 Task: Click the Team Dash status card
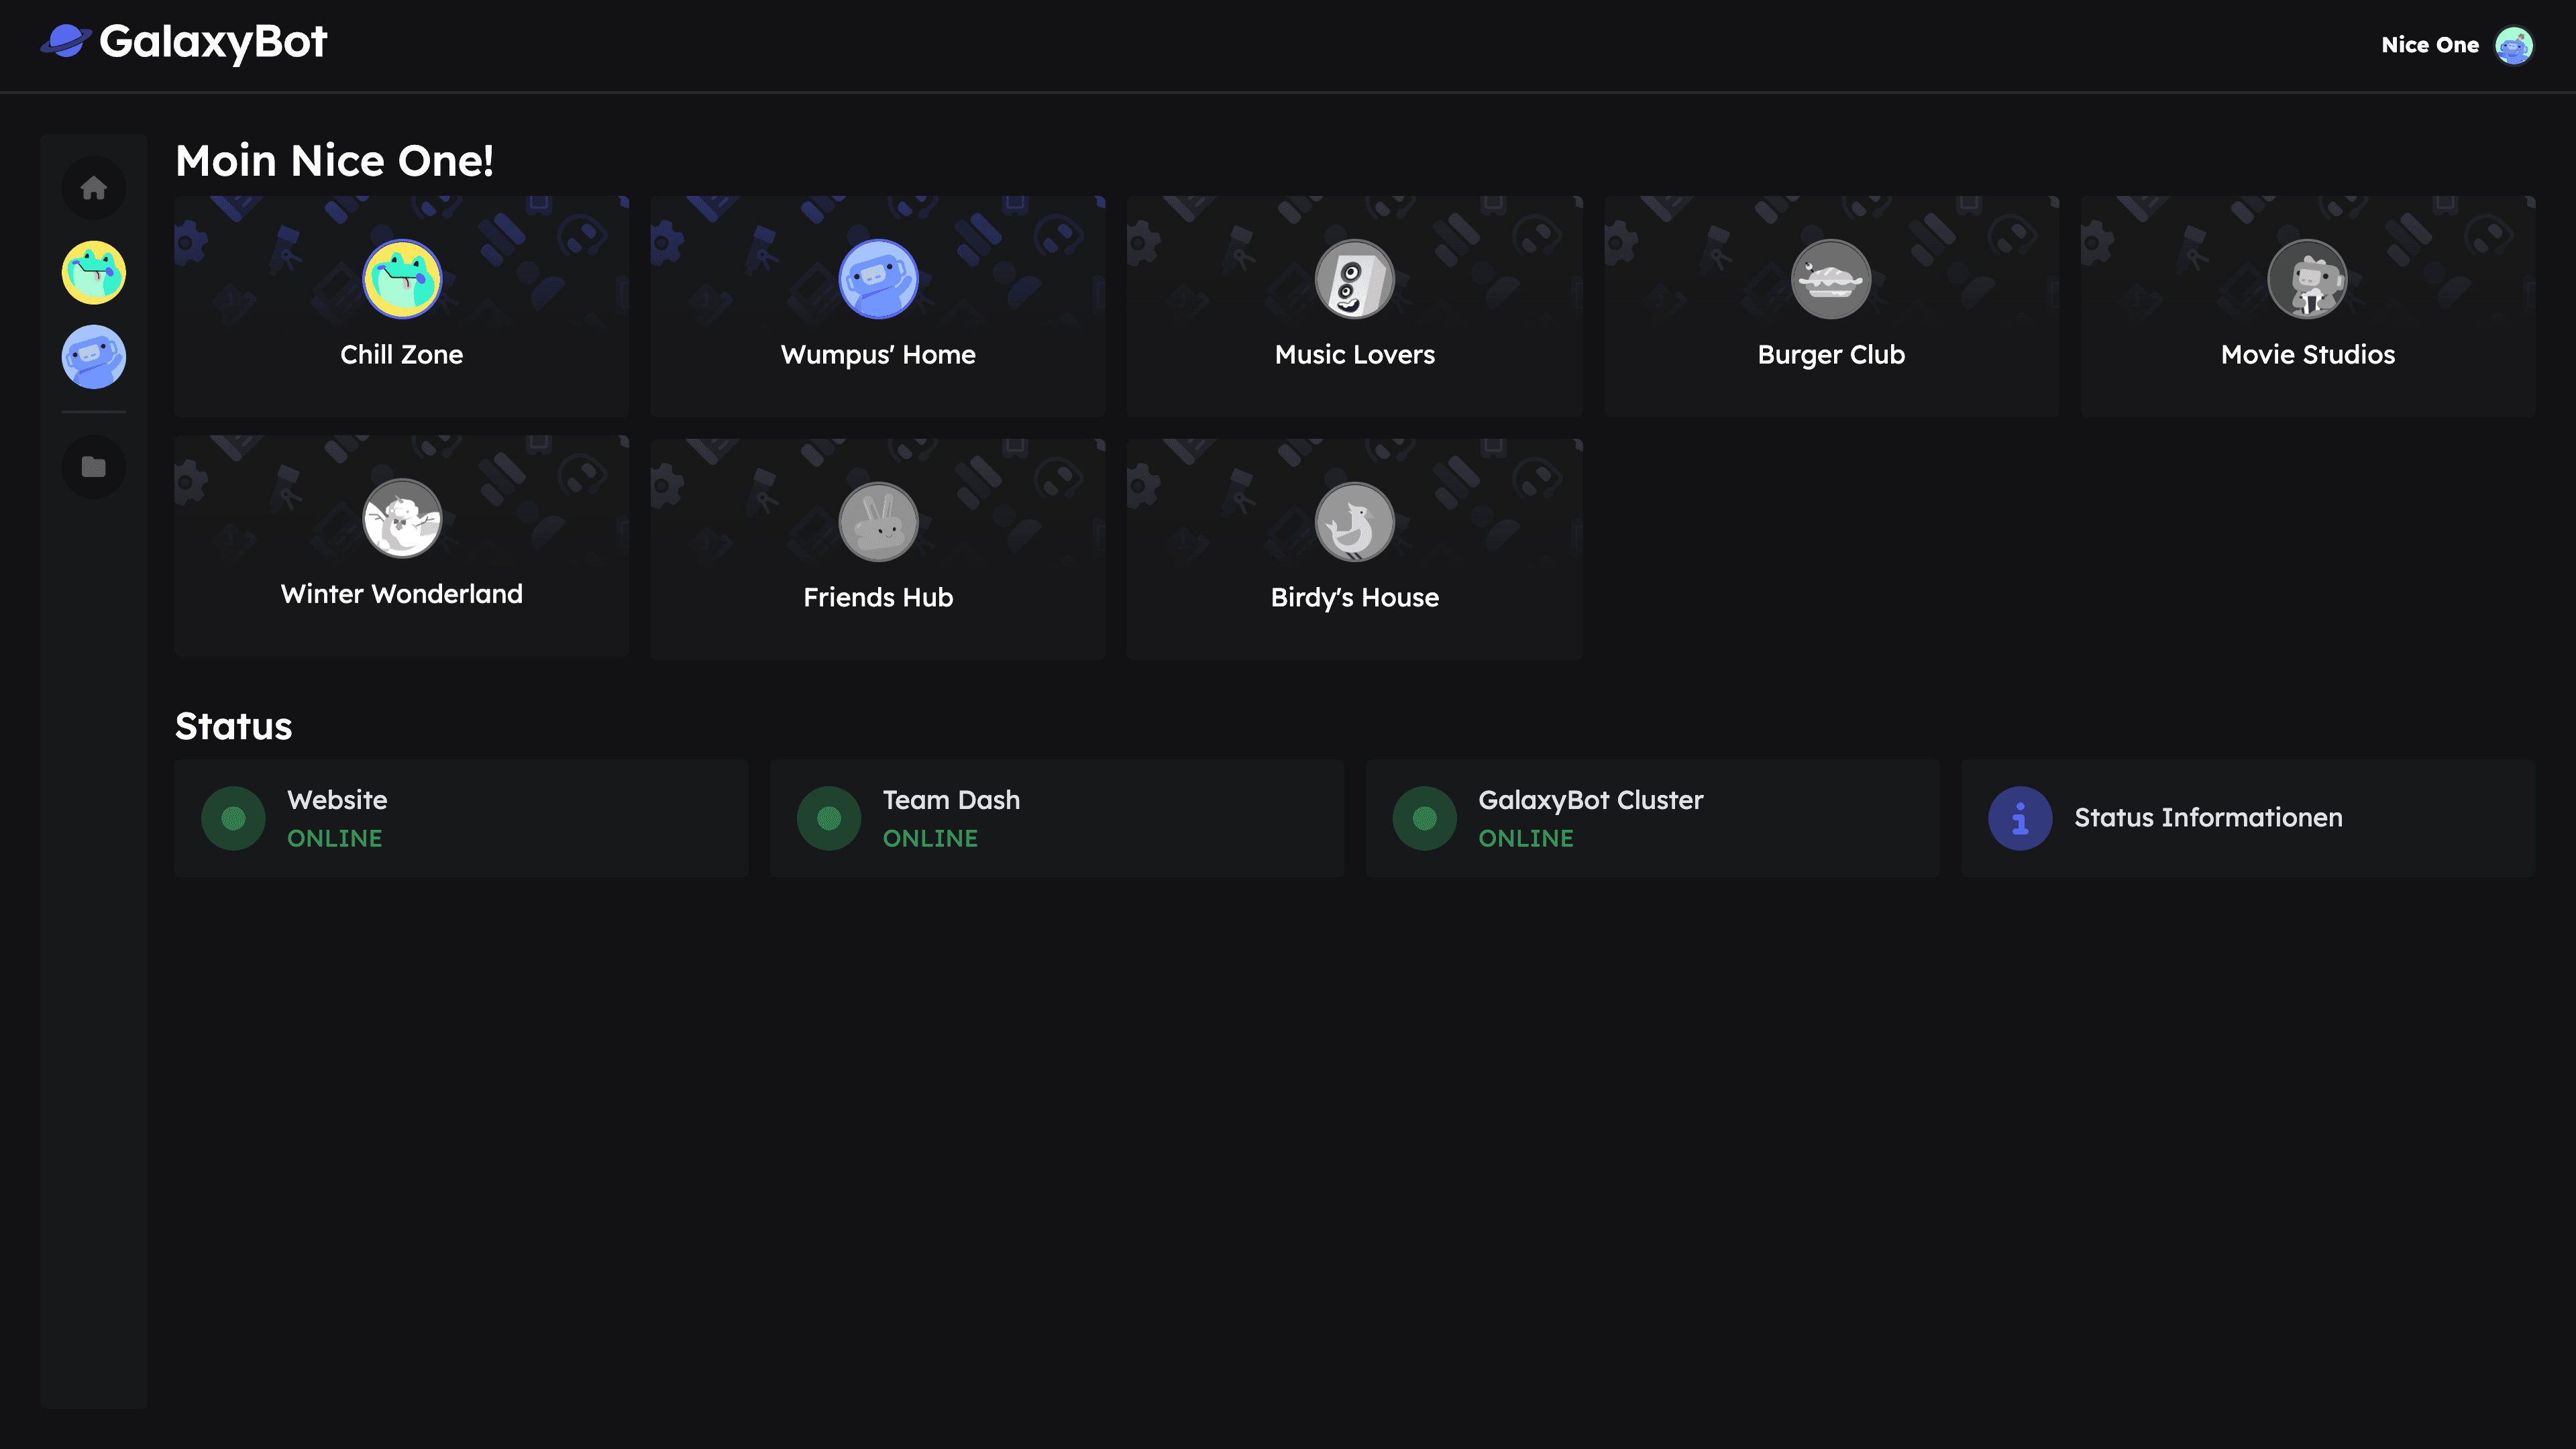[1057, 818]
